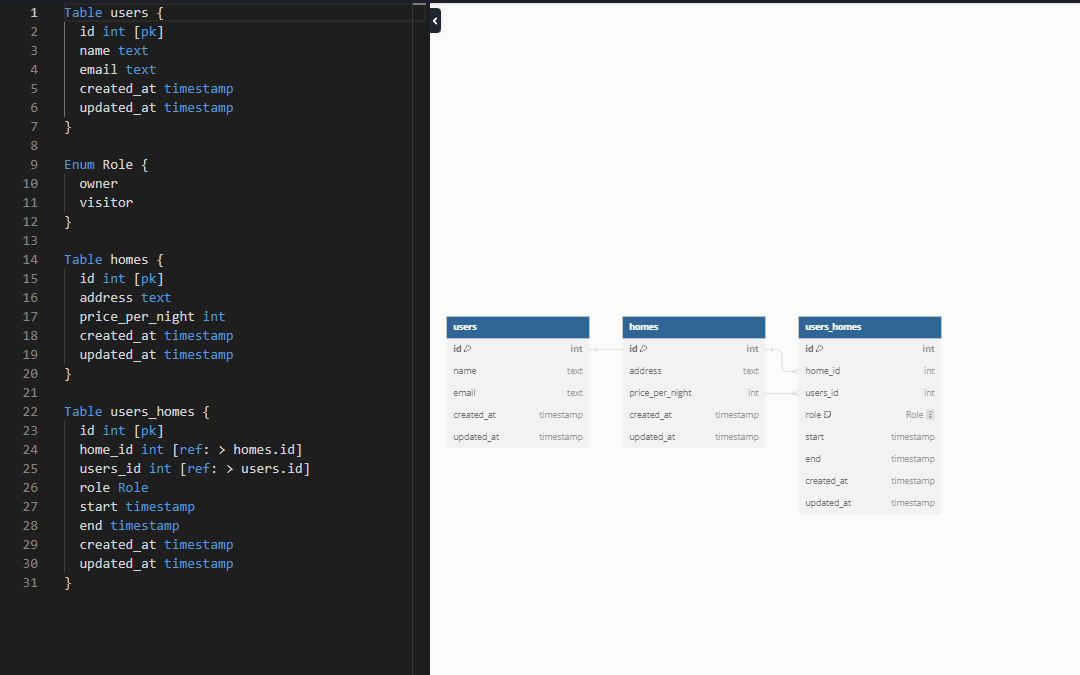Image resolution: width=1080 pixels, height=675 pixels.
Task: Click the end field row in users_homes table
Action: [x=870, y=459]
